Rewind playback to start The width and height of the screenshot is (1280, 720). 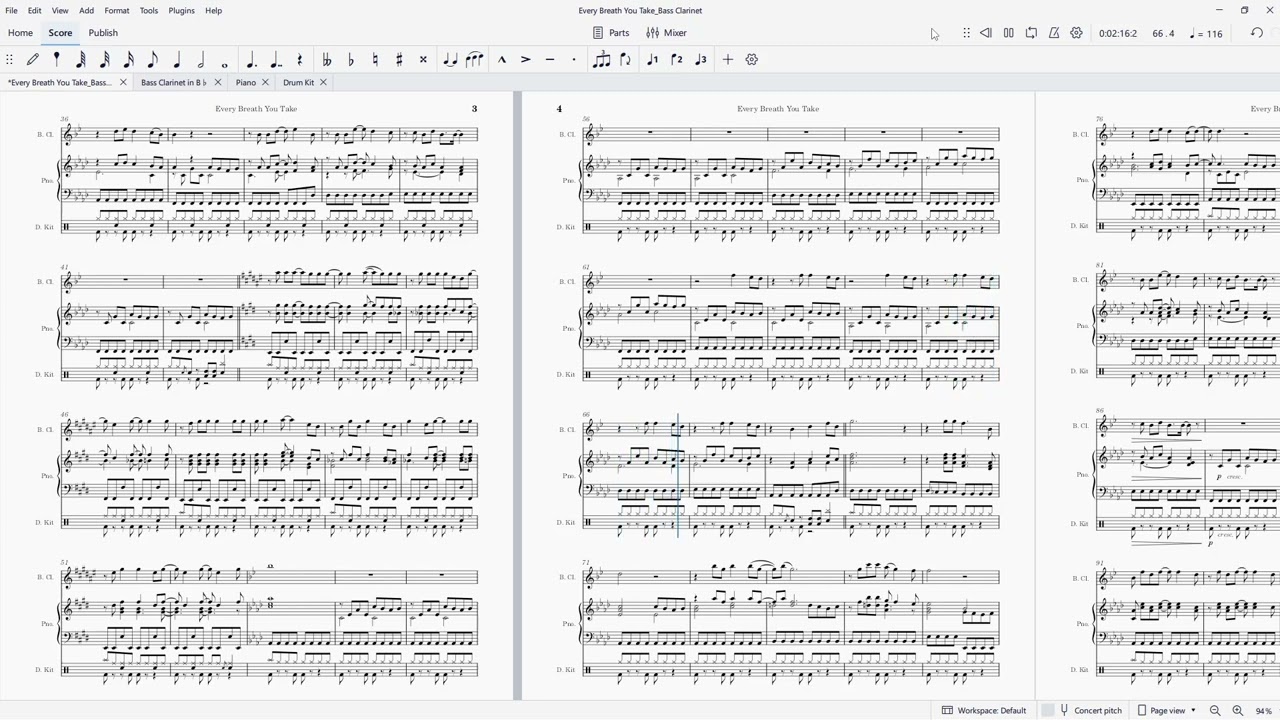[x=986, y=33]
